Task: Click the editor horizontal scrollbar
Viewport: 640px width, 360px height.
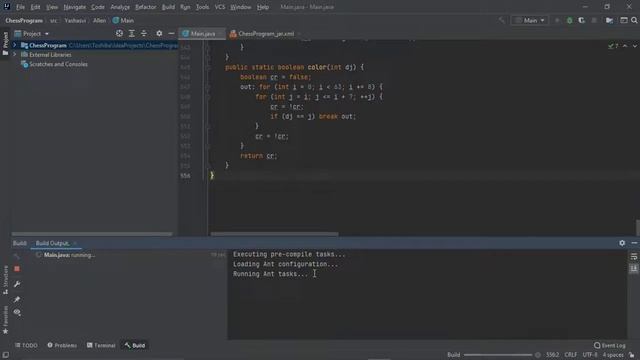Action: tap(274, 234)
